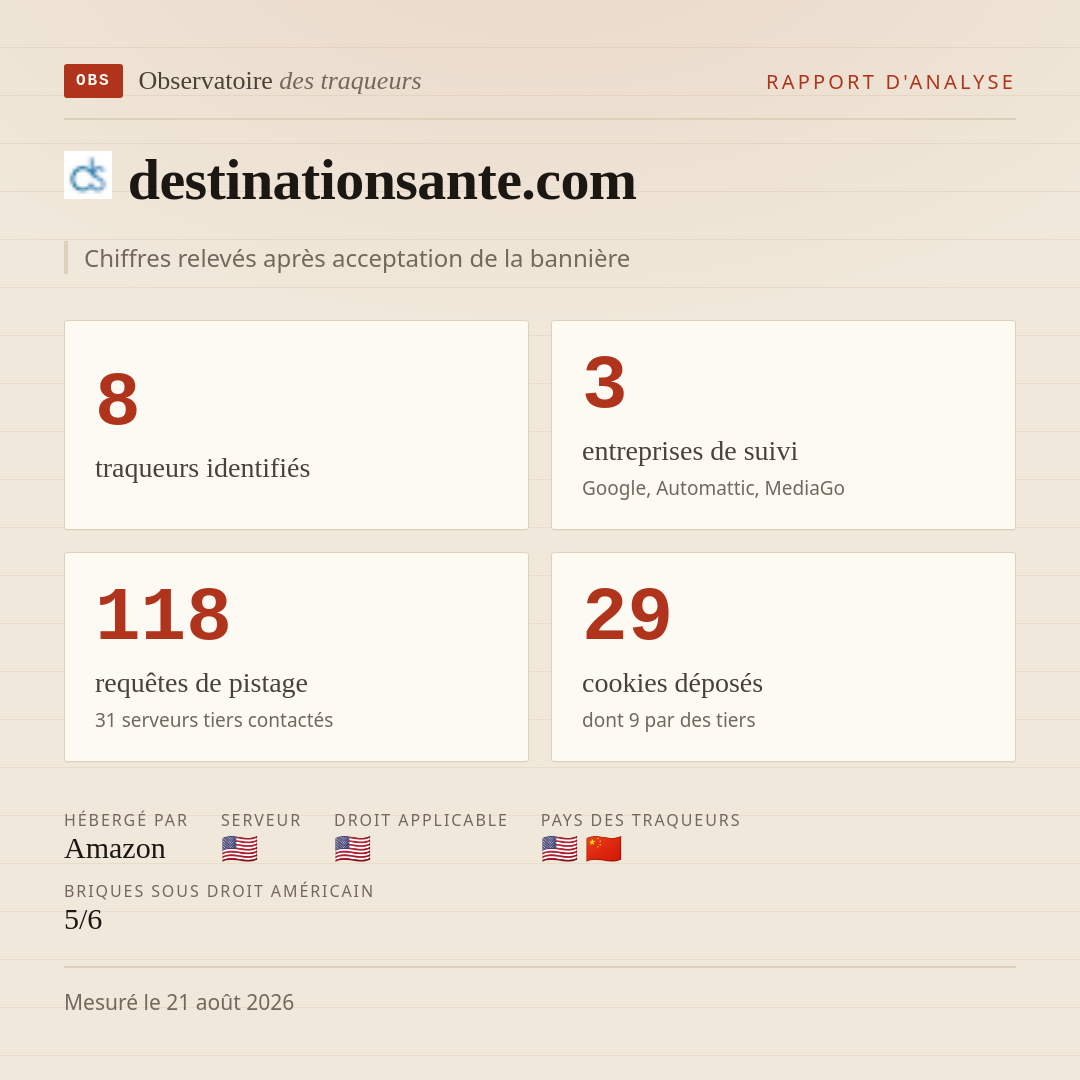
Task: Click the Mesuré le 21 août 2026 date
Action: tap(179, 1002)
